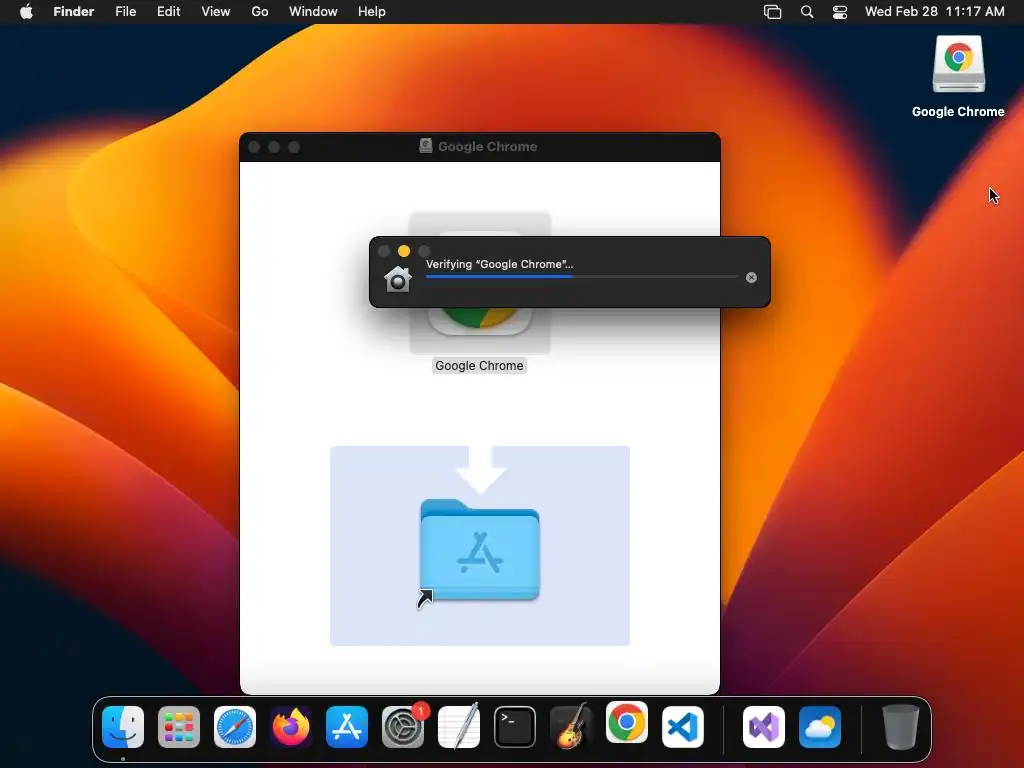Click the Gatekeeper house icon in verify dialog
The width and height of the screenshot is (1024, 768).
[x=398, y=280]
